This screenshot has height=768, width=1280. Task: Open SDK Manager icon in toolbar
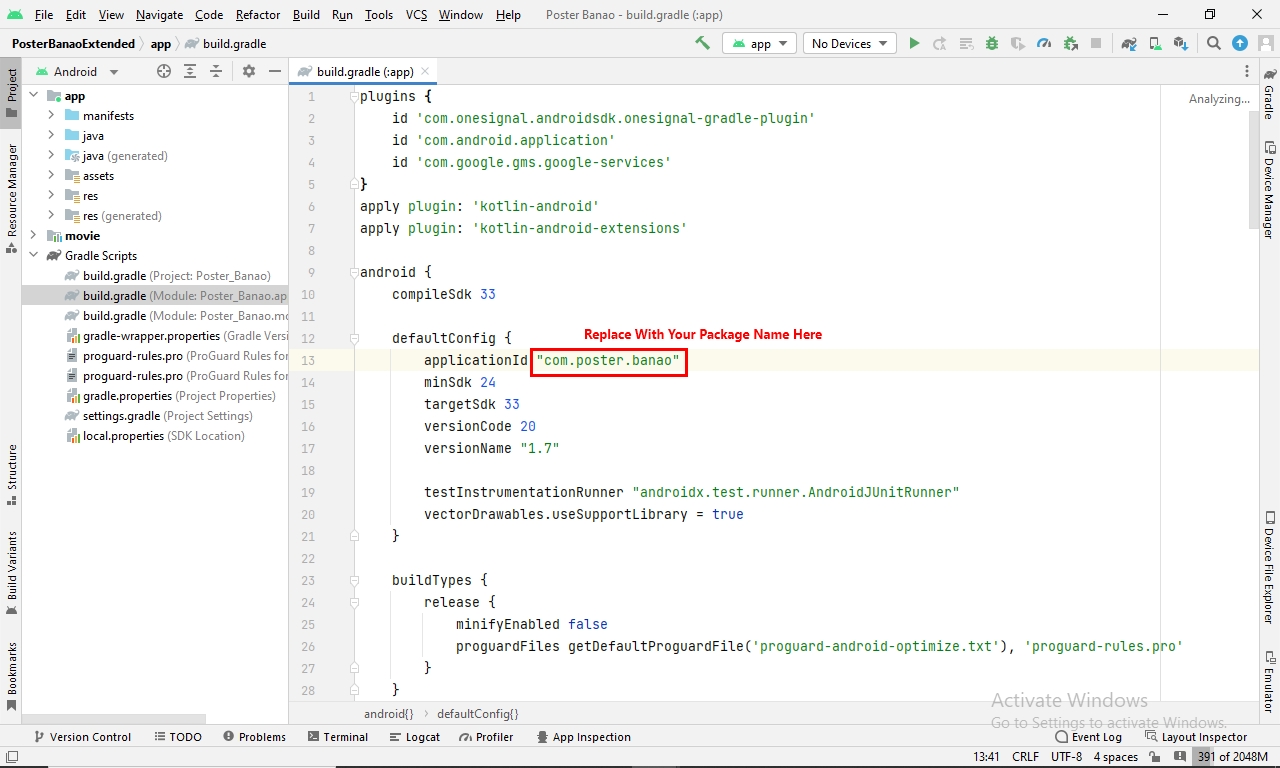click(1181, 43)
